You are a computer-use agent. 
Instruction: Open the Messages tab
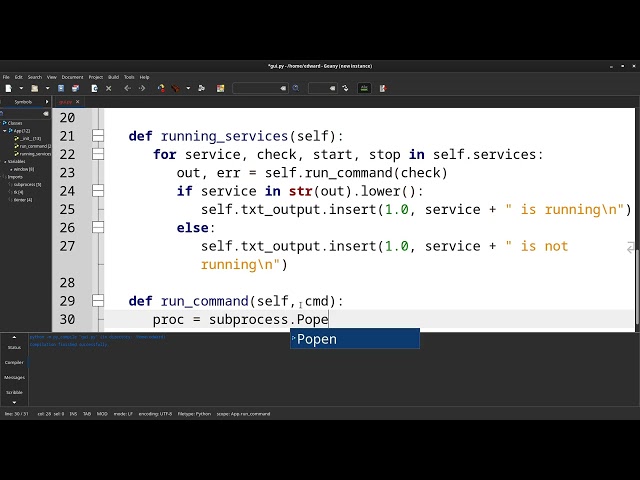coord(14,378)
